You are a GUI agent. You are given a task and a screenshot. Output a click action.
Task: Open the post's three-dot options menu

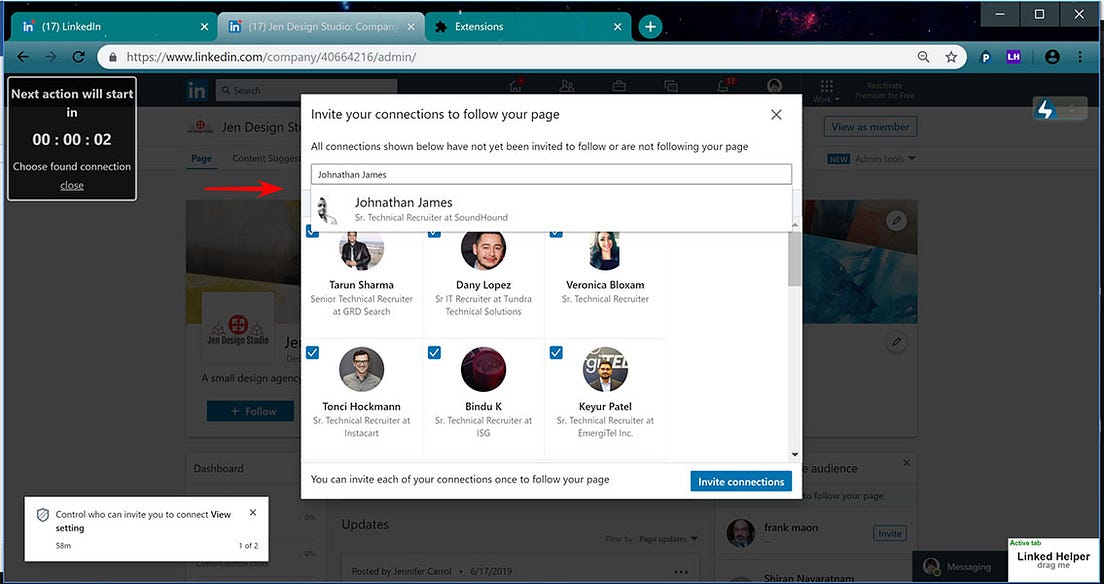[x=680, y=571]
